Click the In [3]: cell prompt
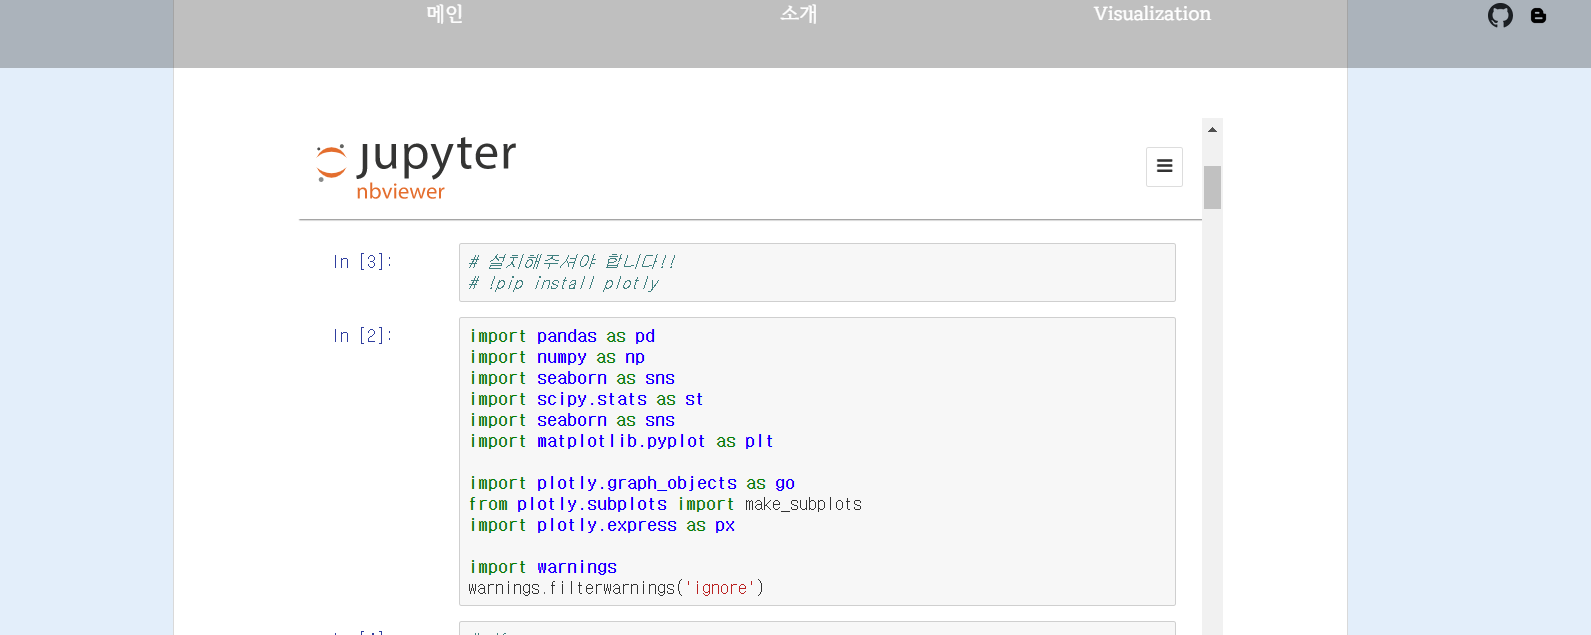The image size is (1591, 635). [363, 262]
